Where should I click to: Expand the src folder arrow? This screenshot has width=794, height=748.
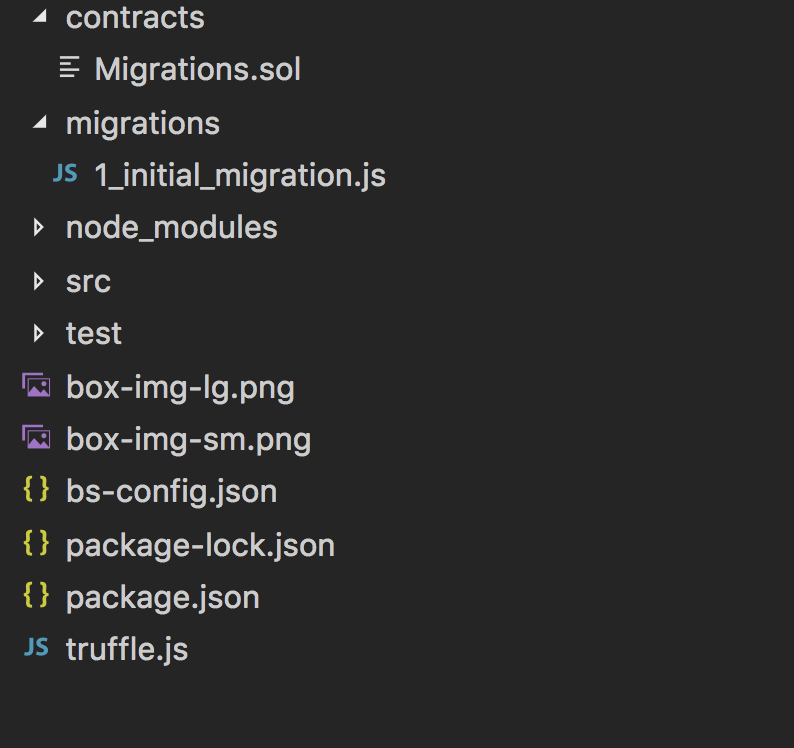(x=39, y=281)
